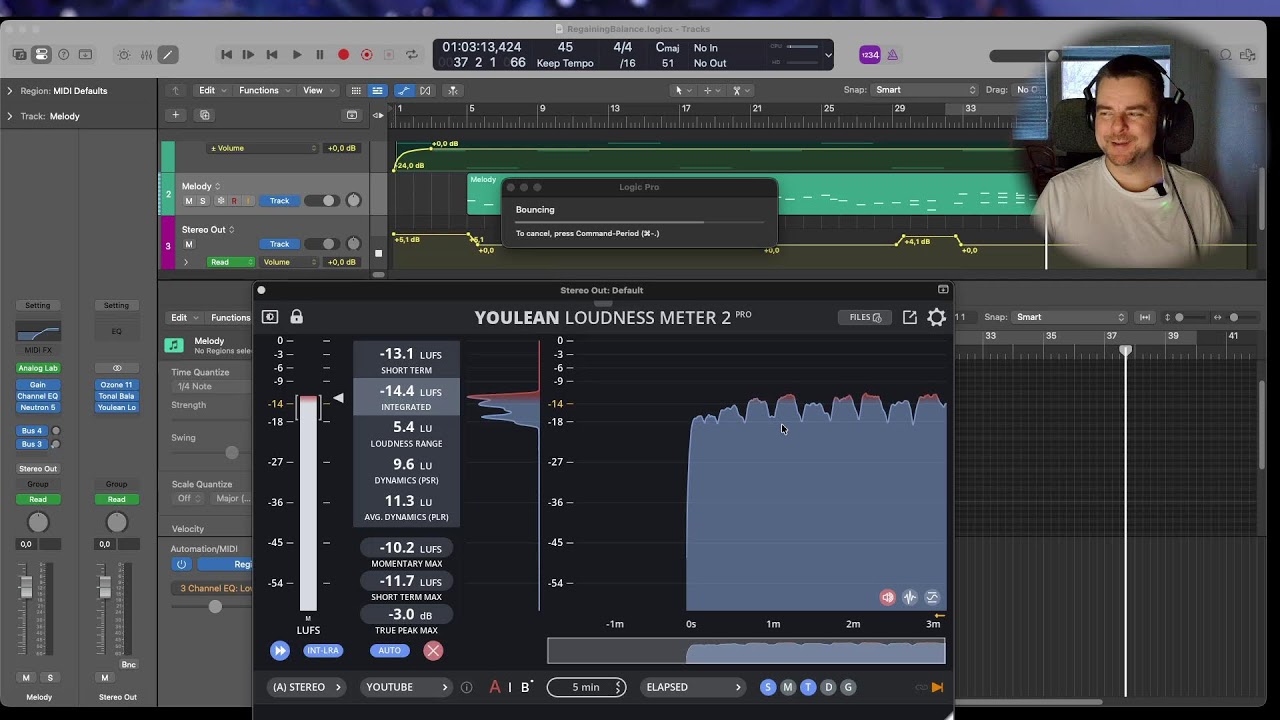Go to project beginning
1280x720 pixels.
tap(226, 55)
